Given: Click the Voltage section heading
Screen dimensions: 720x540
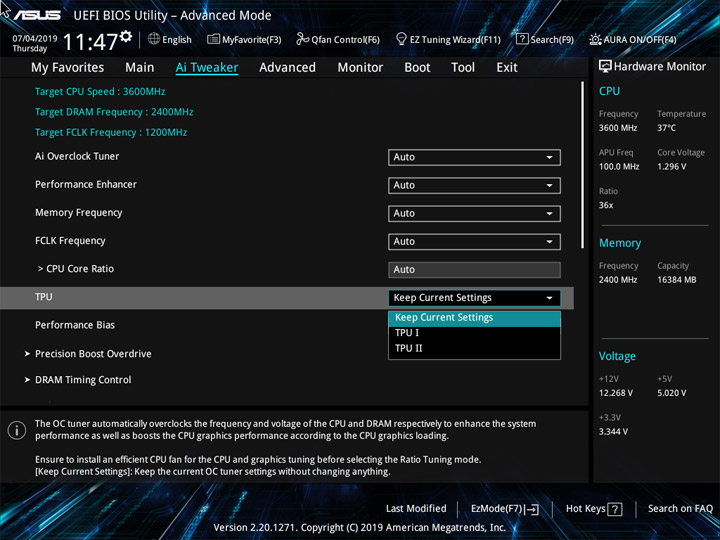Looking at the screenshot, I should pyautogui.click(x=617, y=356).
